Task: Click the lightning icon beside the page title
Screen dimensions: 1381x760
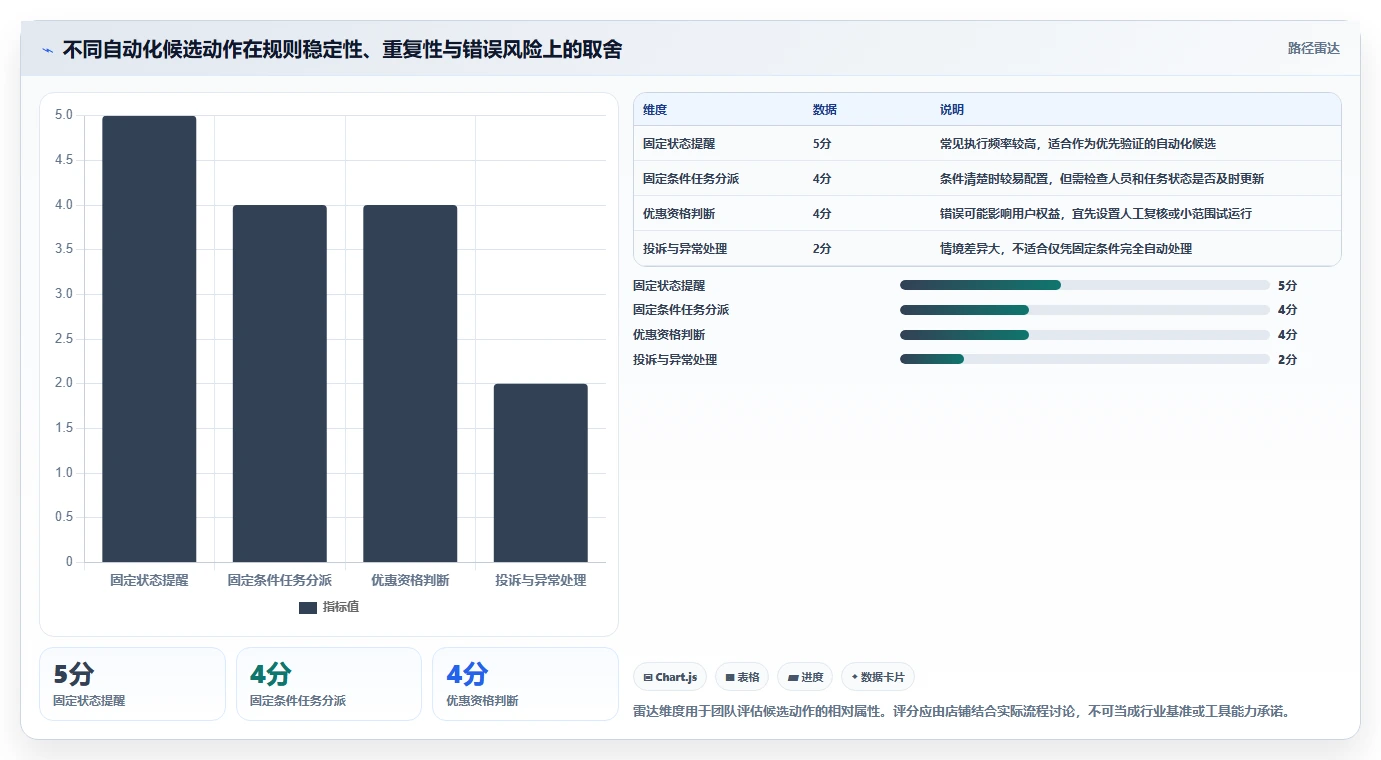Action: pos(47,50)
